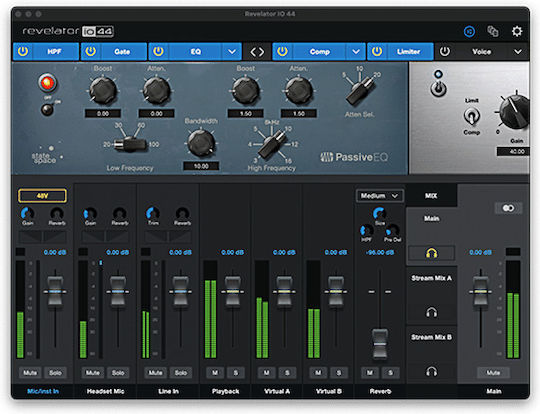Viewport: 540px width, 414px height.
Task: Open the scenes copy icon
Action: click(x=493, y=31)
